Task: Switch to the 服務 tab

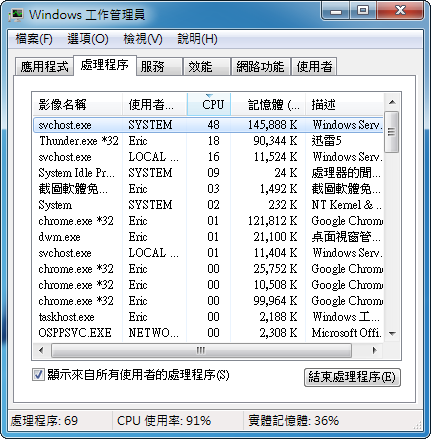Action: [159, 67]
